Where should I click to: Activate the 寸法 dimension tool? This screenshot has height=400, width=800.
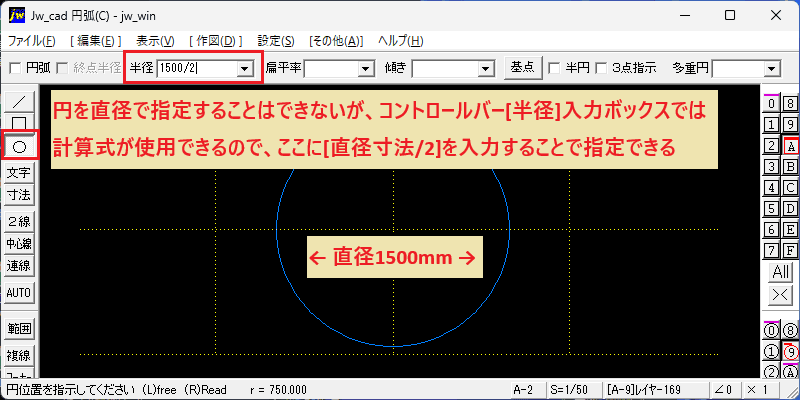tap(19, 195)
